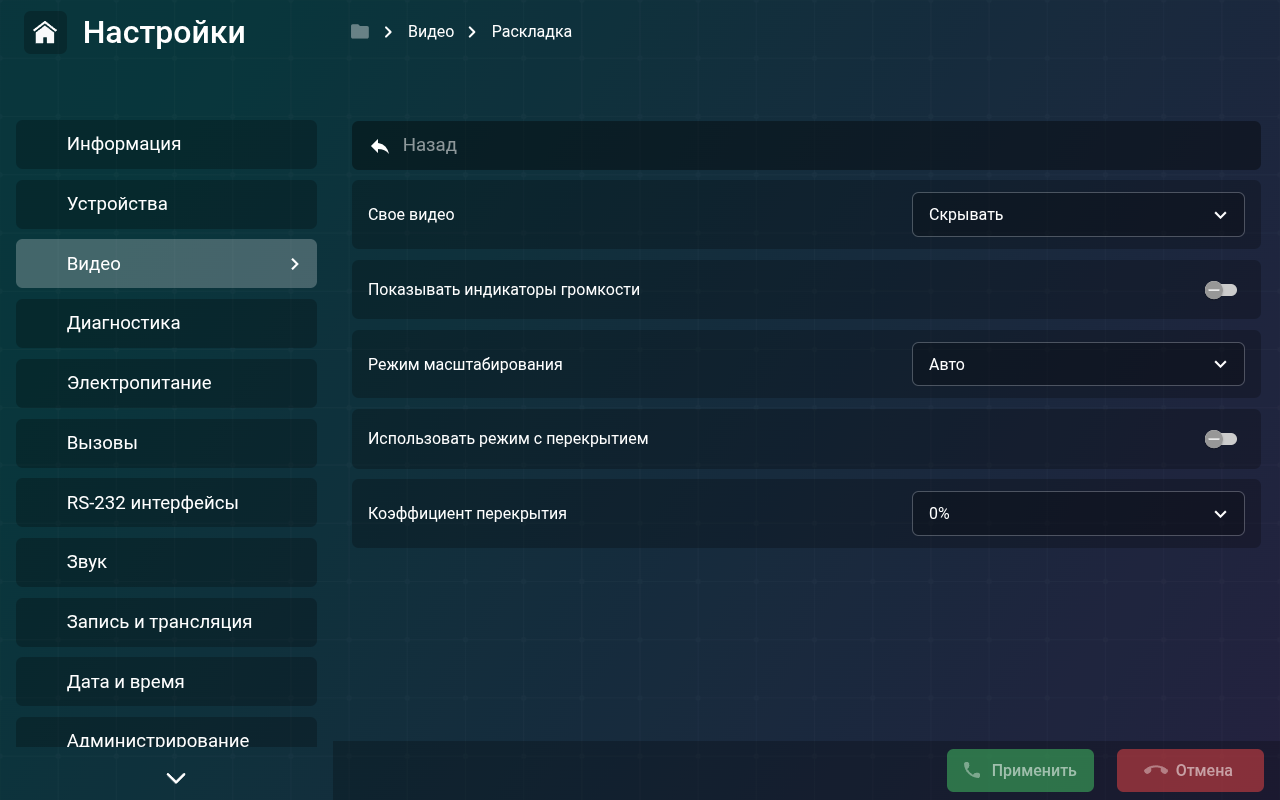Enable Использовать режим с перекрытием
The height and width of the screenshot is (800, 1280).
[1221, 439]
